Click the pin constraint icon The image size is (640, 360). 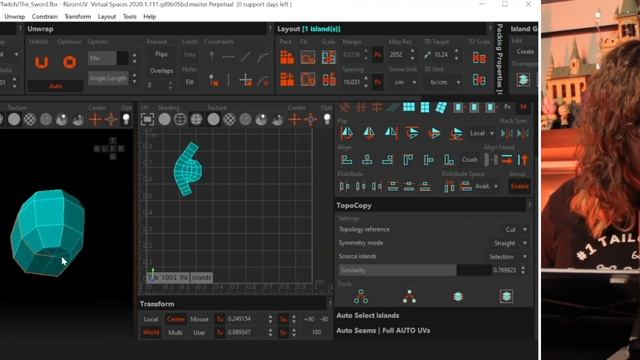pos(211,57)
